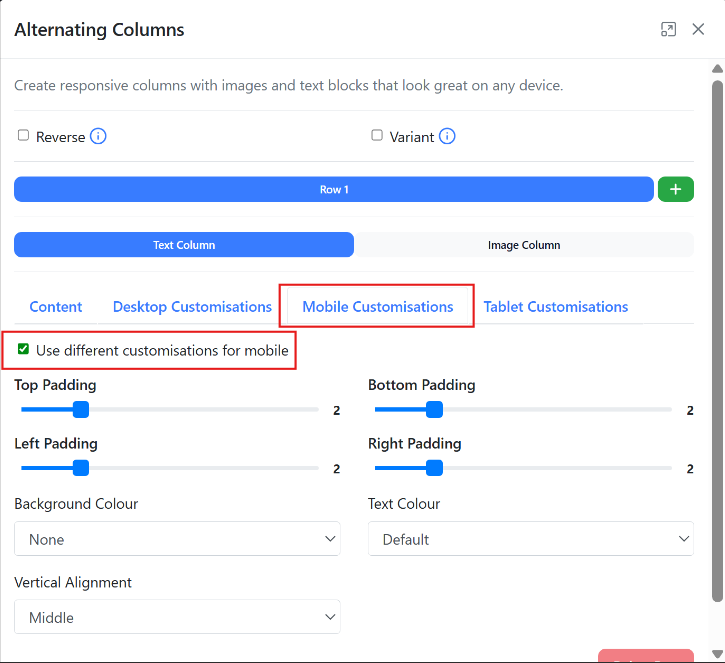The width and height of the screenshot is (725, 663).
Task: Click the Right Padding slider handle
Action: click(x=434, y=468)
